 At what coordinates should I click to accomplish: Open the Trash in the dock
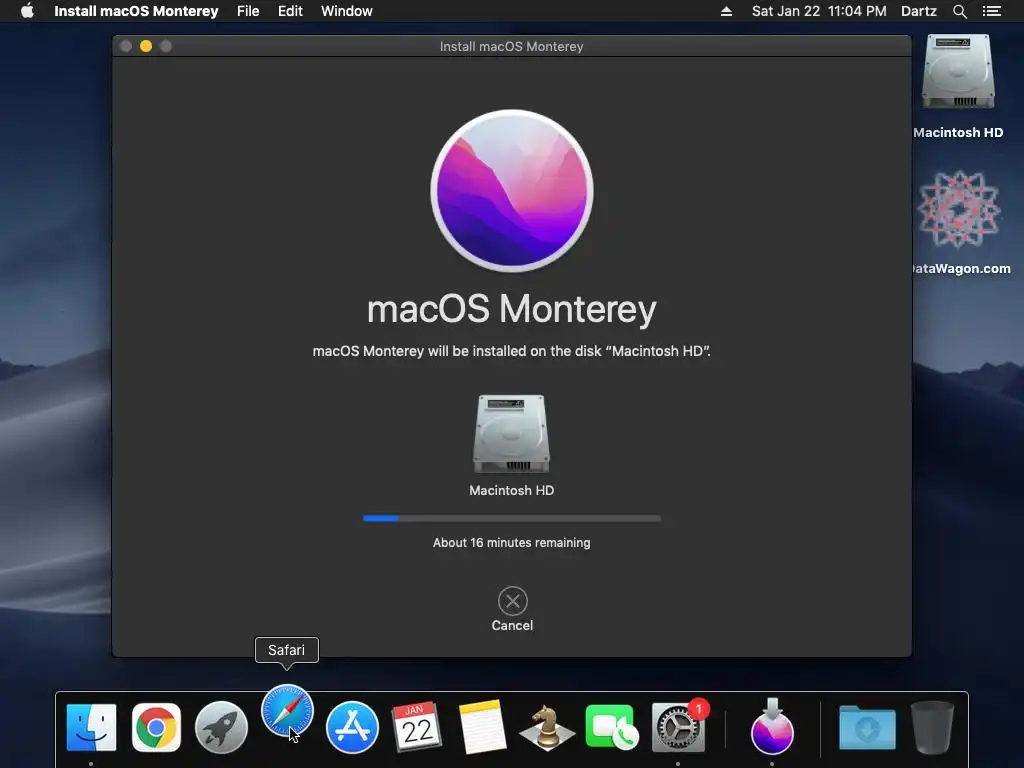pos(932,727)
